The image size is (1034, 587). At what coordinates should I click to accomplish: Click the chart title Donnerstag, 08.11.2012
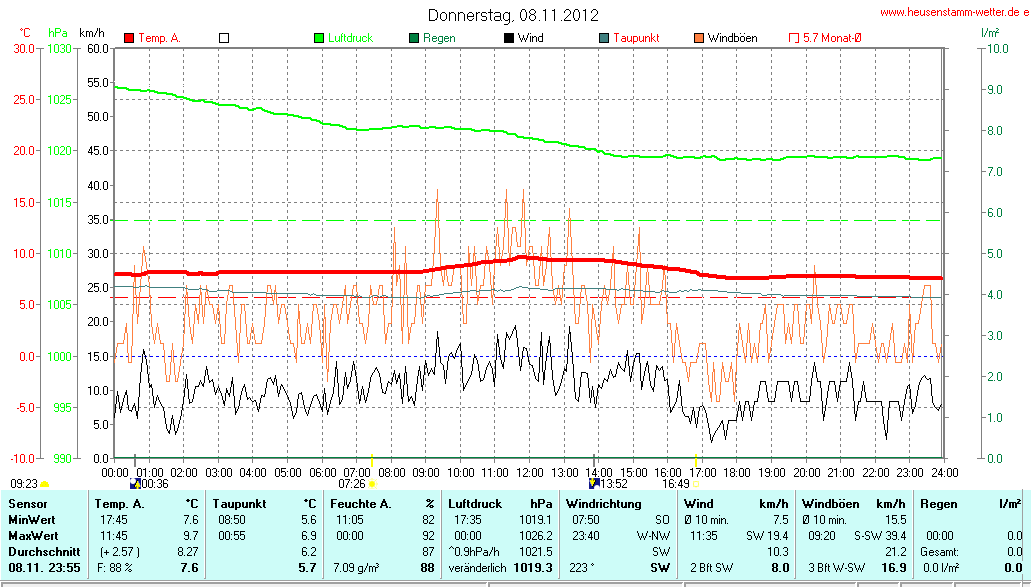tap(513, 15)
